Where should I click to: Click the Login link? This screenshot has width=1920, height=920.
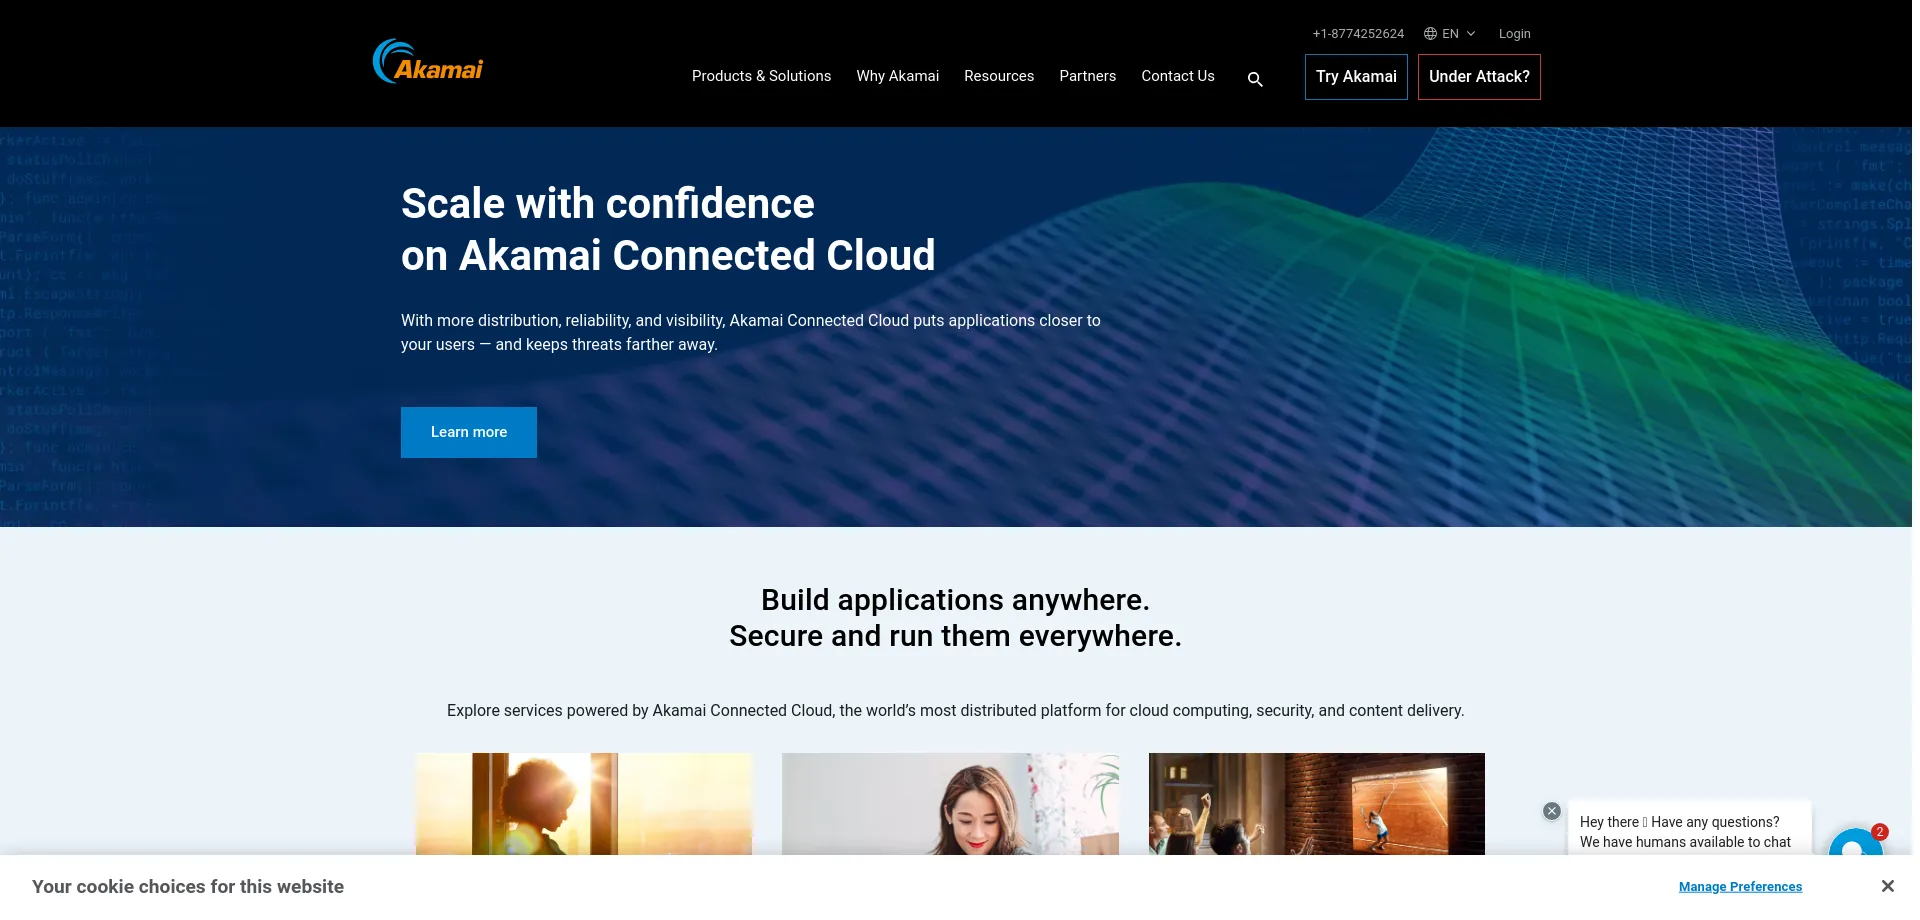(1514, 34)
